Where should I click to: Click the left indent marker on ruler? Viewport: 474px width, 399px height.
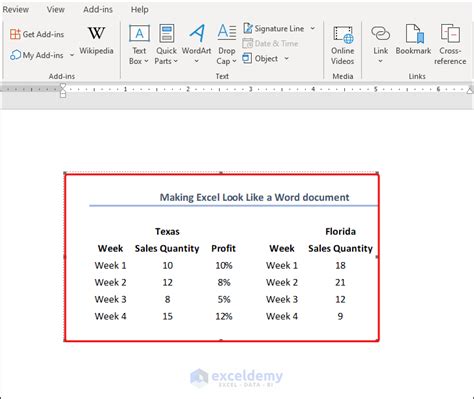63,95
